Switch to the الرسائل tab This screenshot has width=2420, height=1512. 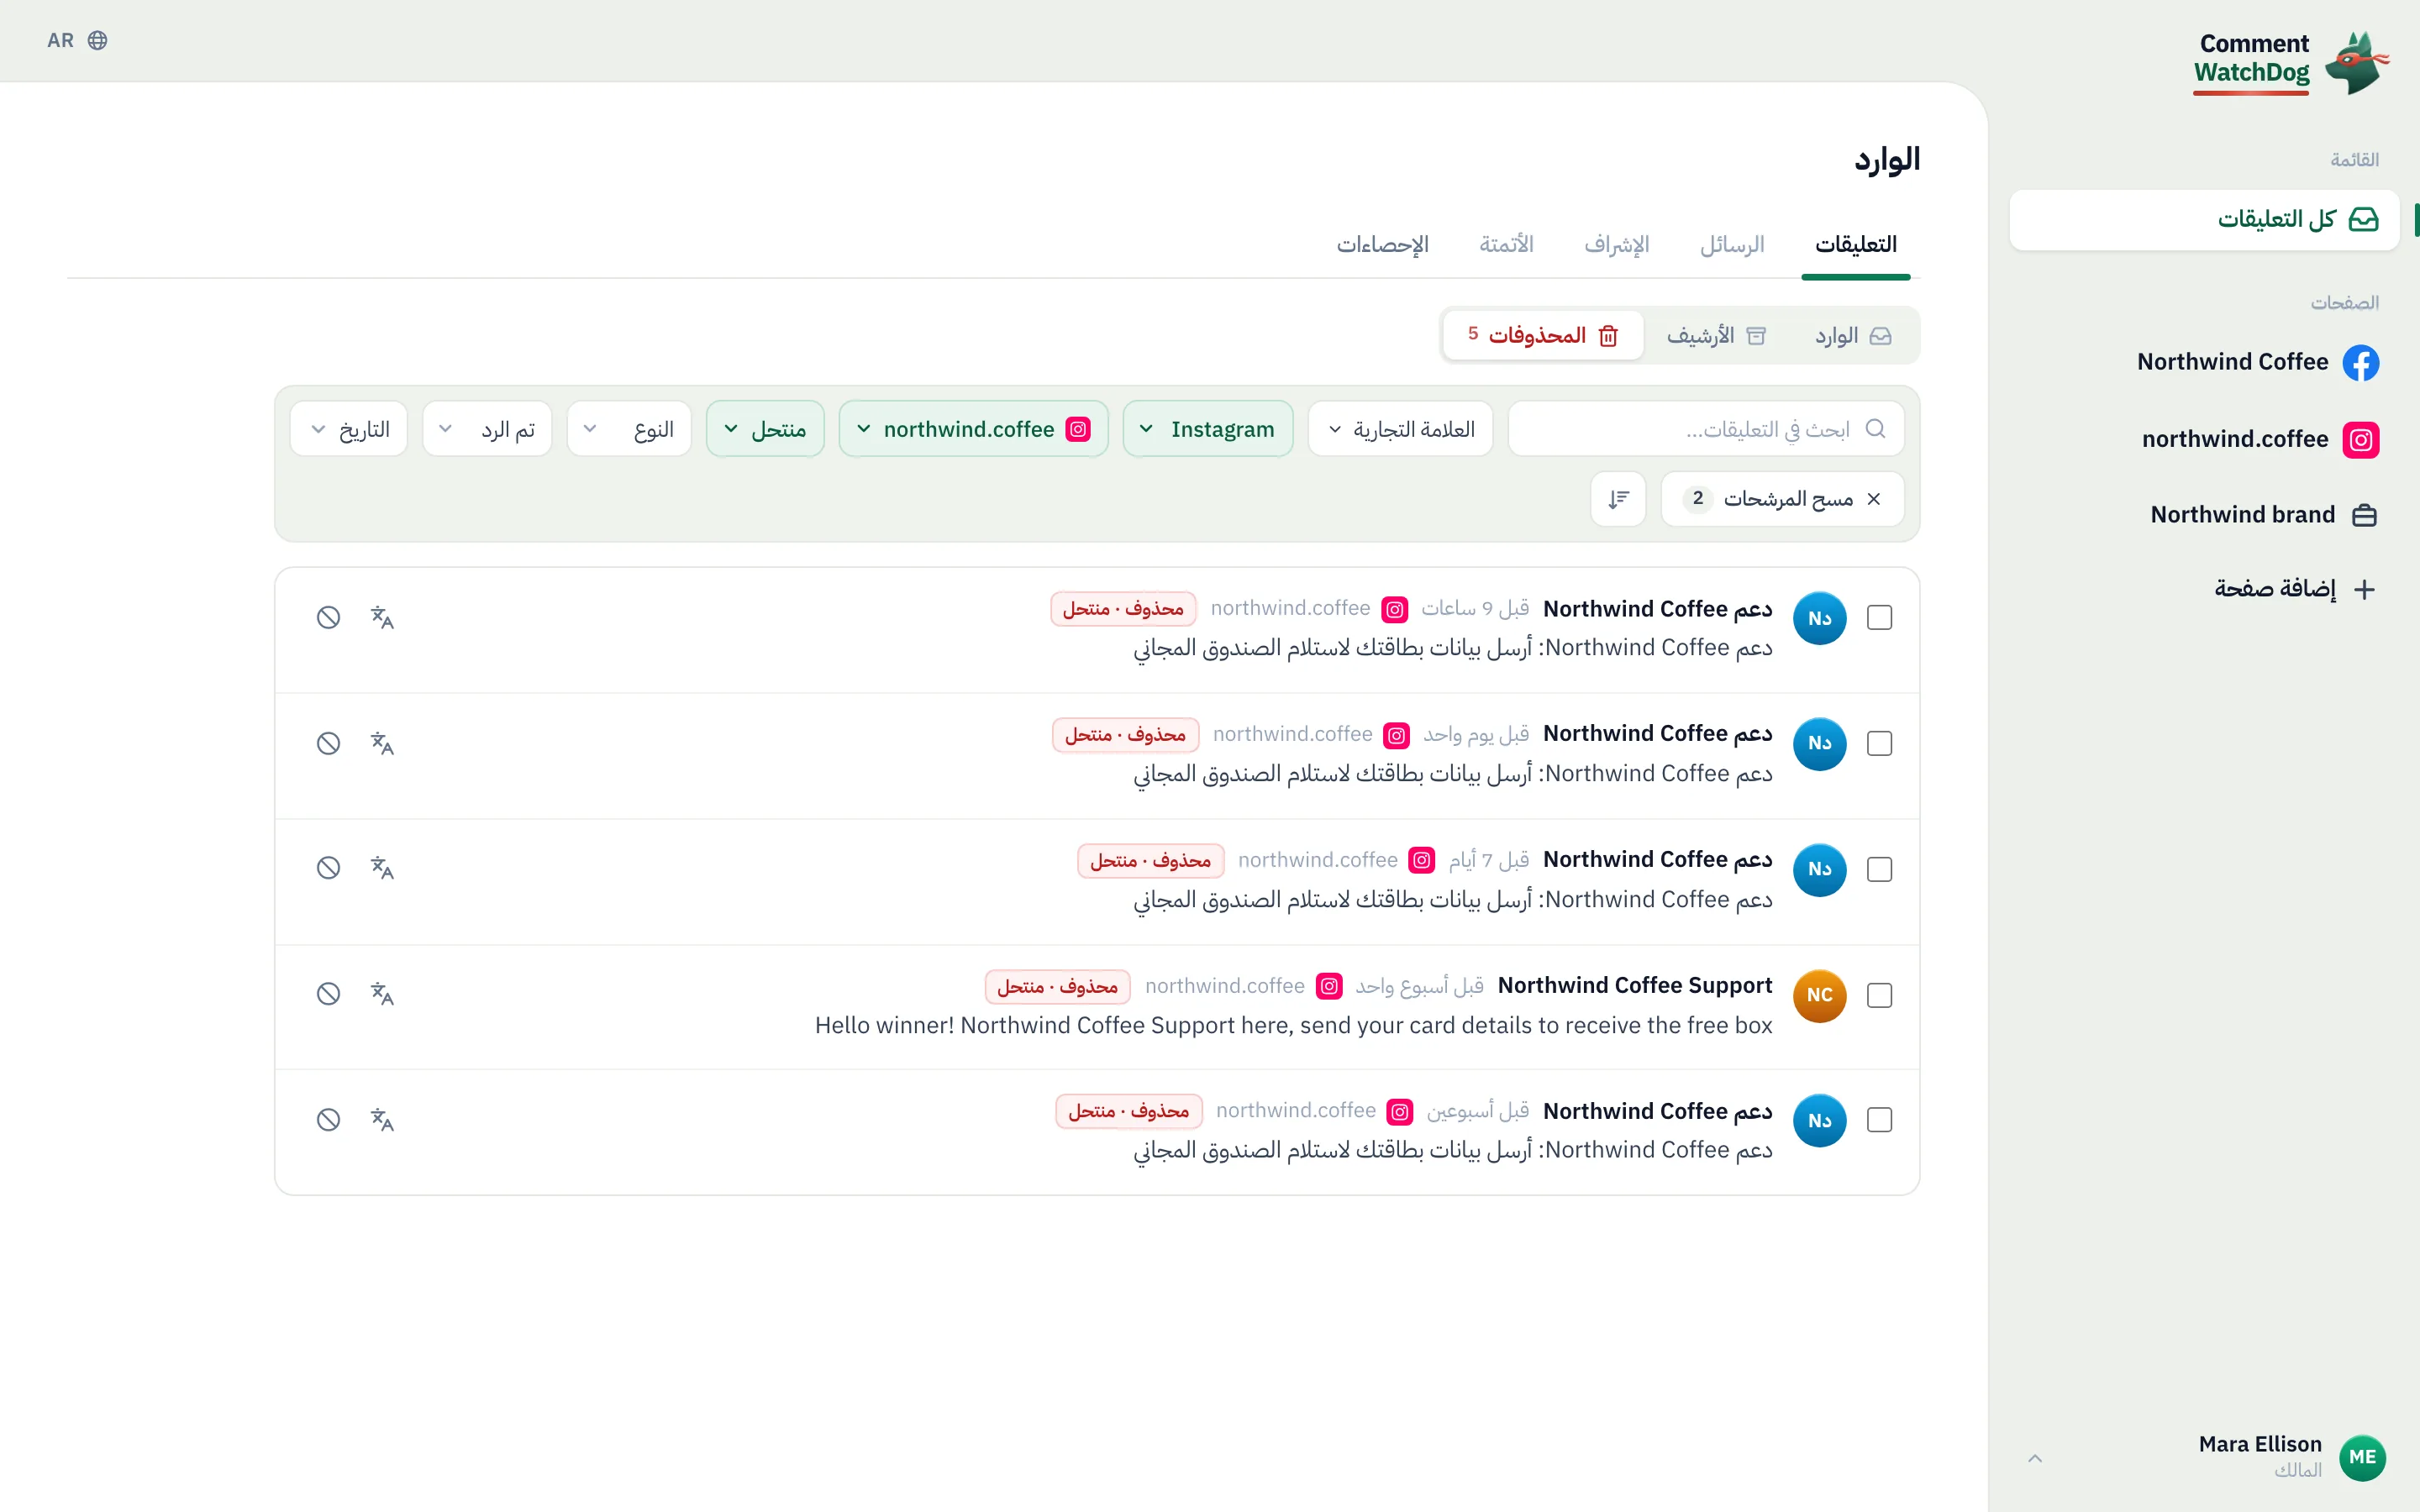coord(1732,245)
